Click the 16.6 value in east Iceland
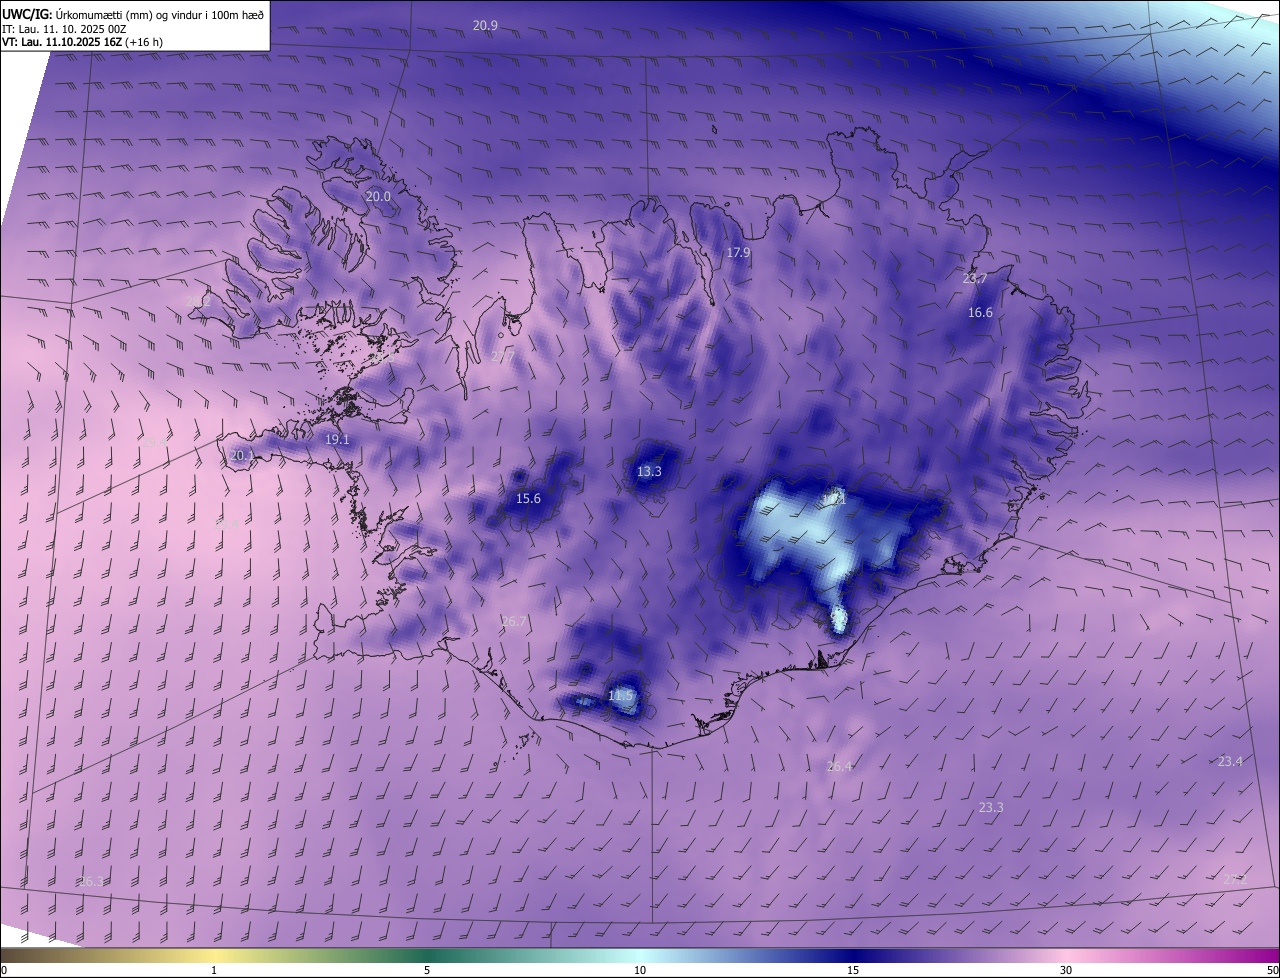Viewport: 1280px width, 978px height. (980, 313)
